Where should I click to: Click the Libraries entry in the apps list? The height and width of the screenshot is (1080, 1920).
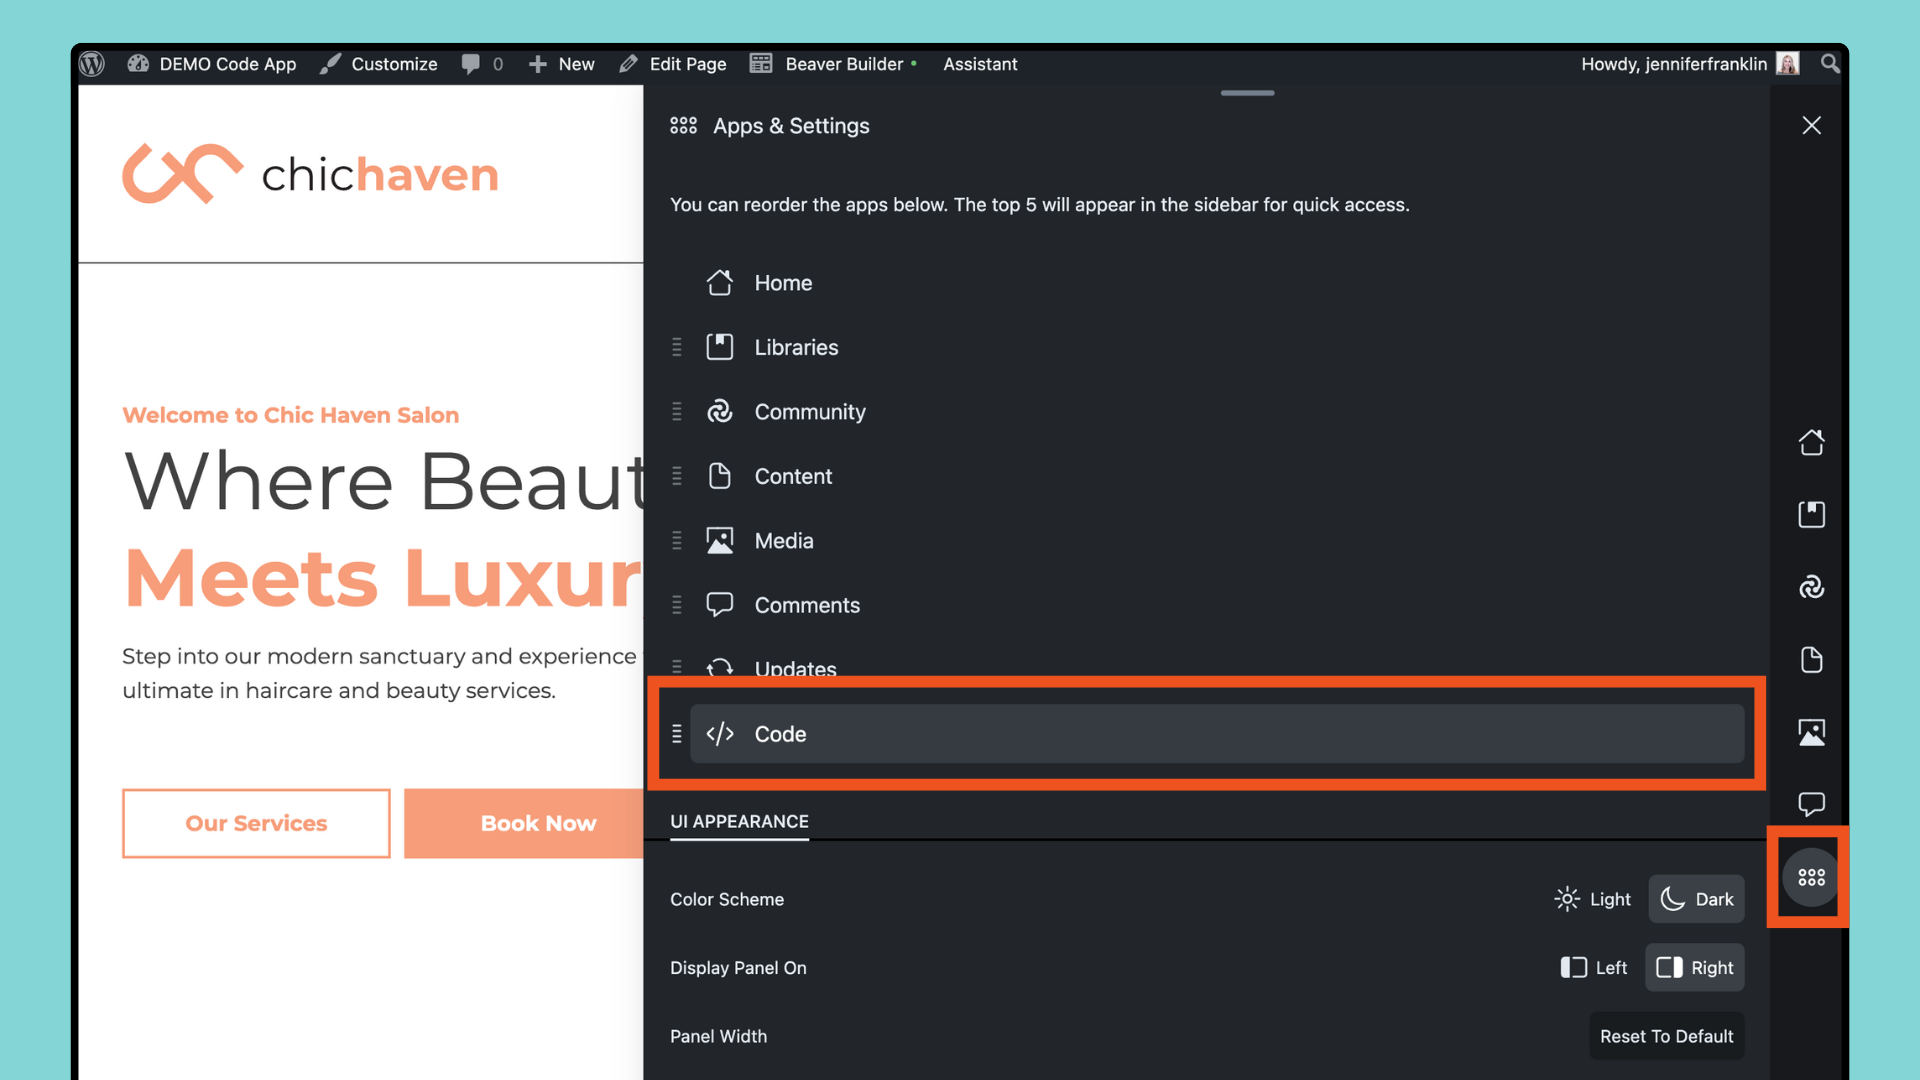coord(796,347)
